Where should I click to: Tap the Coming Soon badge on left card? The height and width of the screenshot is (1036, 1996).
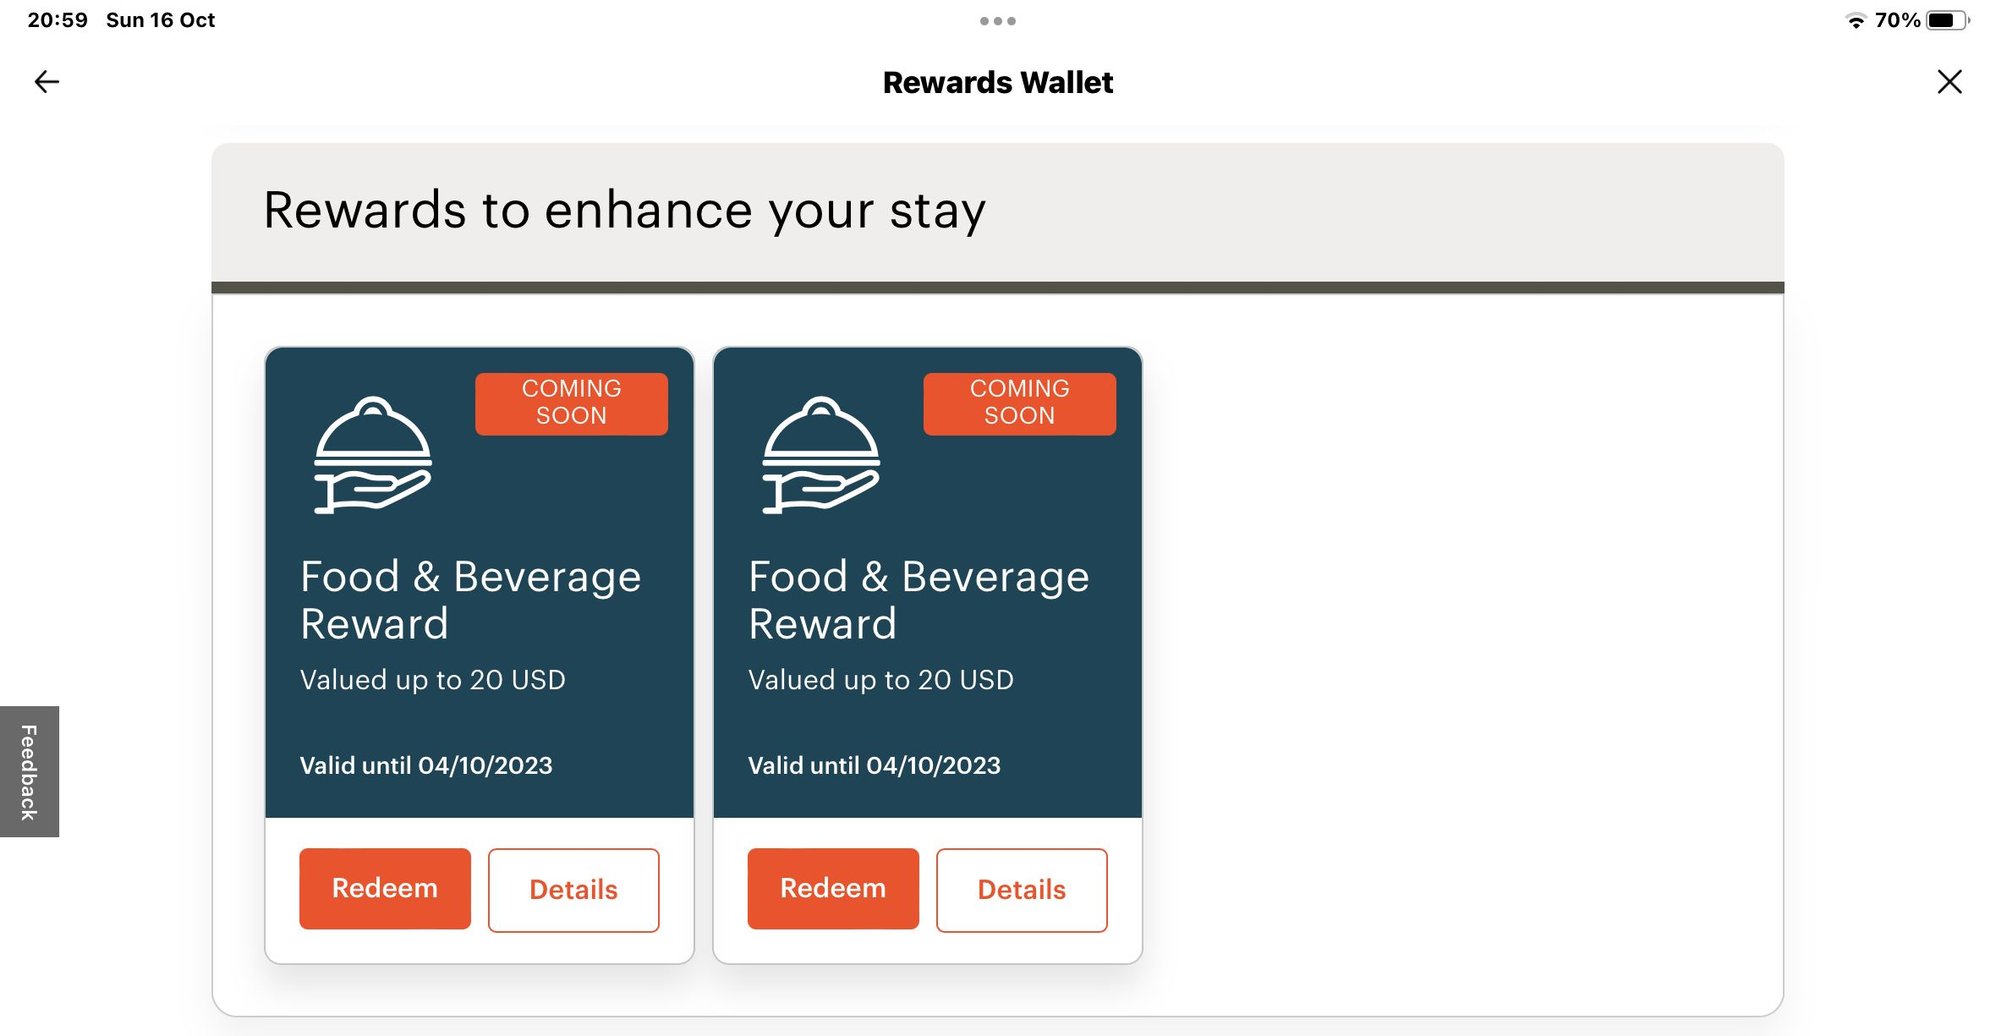pyautogui.click(x=571, y=403)
